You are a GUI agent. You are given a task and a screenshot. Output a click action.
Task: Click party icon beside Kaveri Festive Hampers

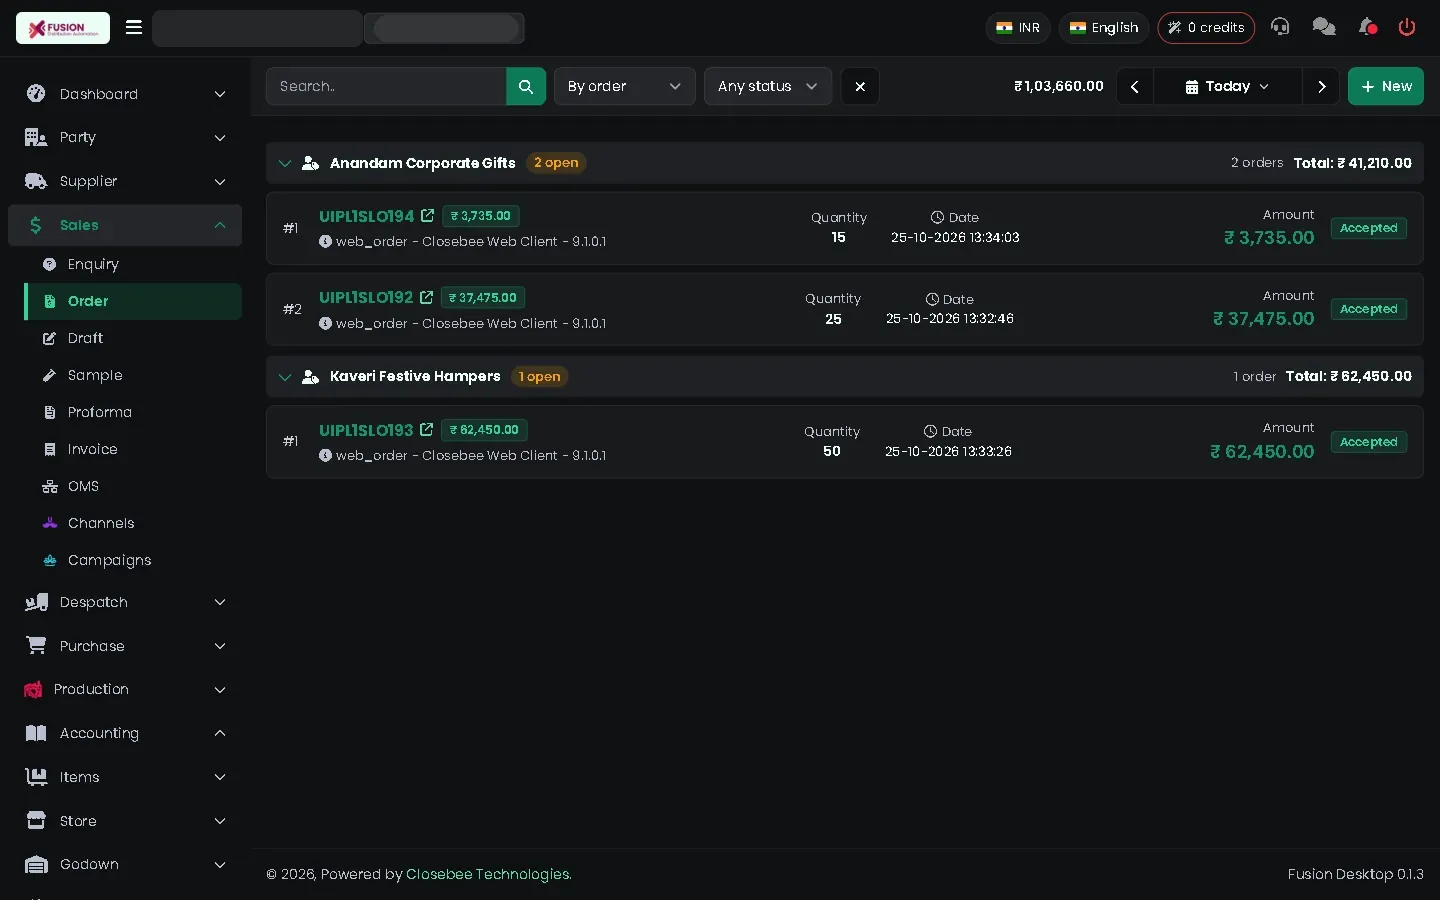pyautogui.click(x=310, y=377)
